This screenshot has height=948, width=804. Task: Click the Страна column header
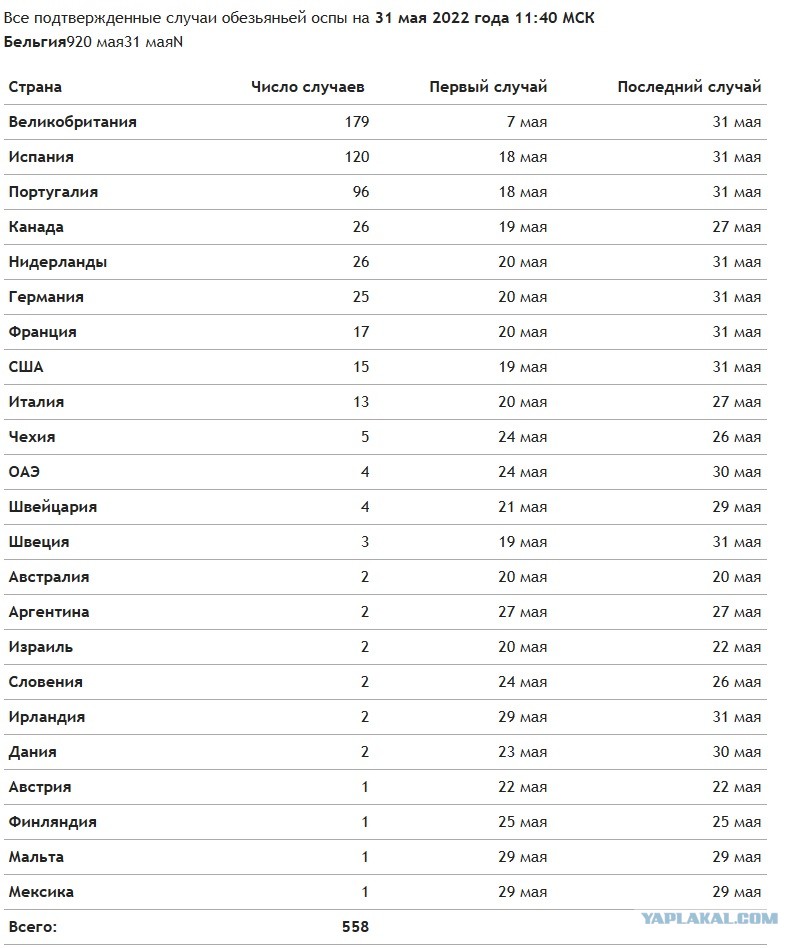click(x=35, y=87)
